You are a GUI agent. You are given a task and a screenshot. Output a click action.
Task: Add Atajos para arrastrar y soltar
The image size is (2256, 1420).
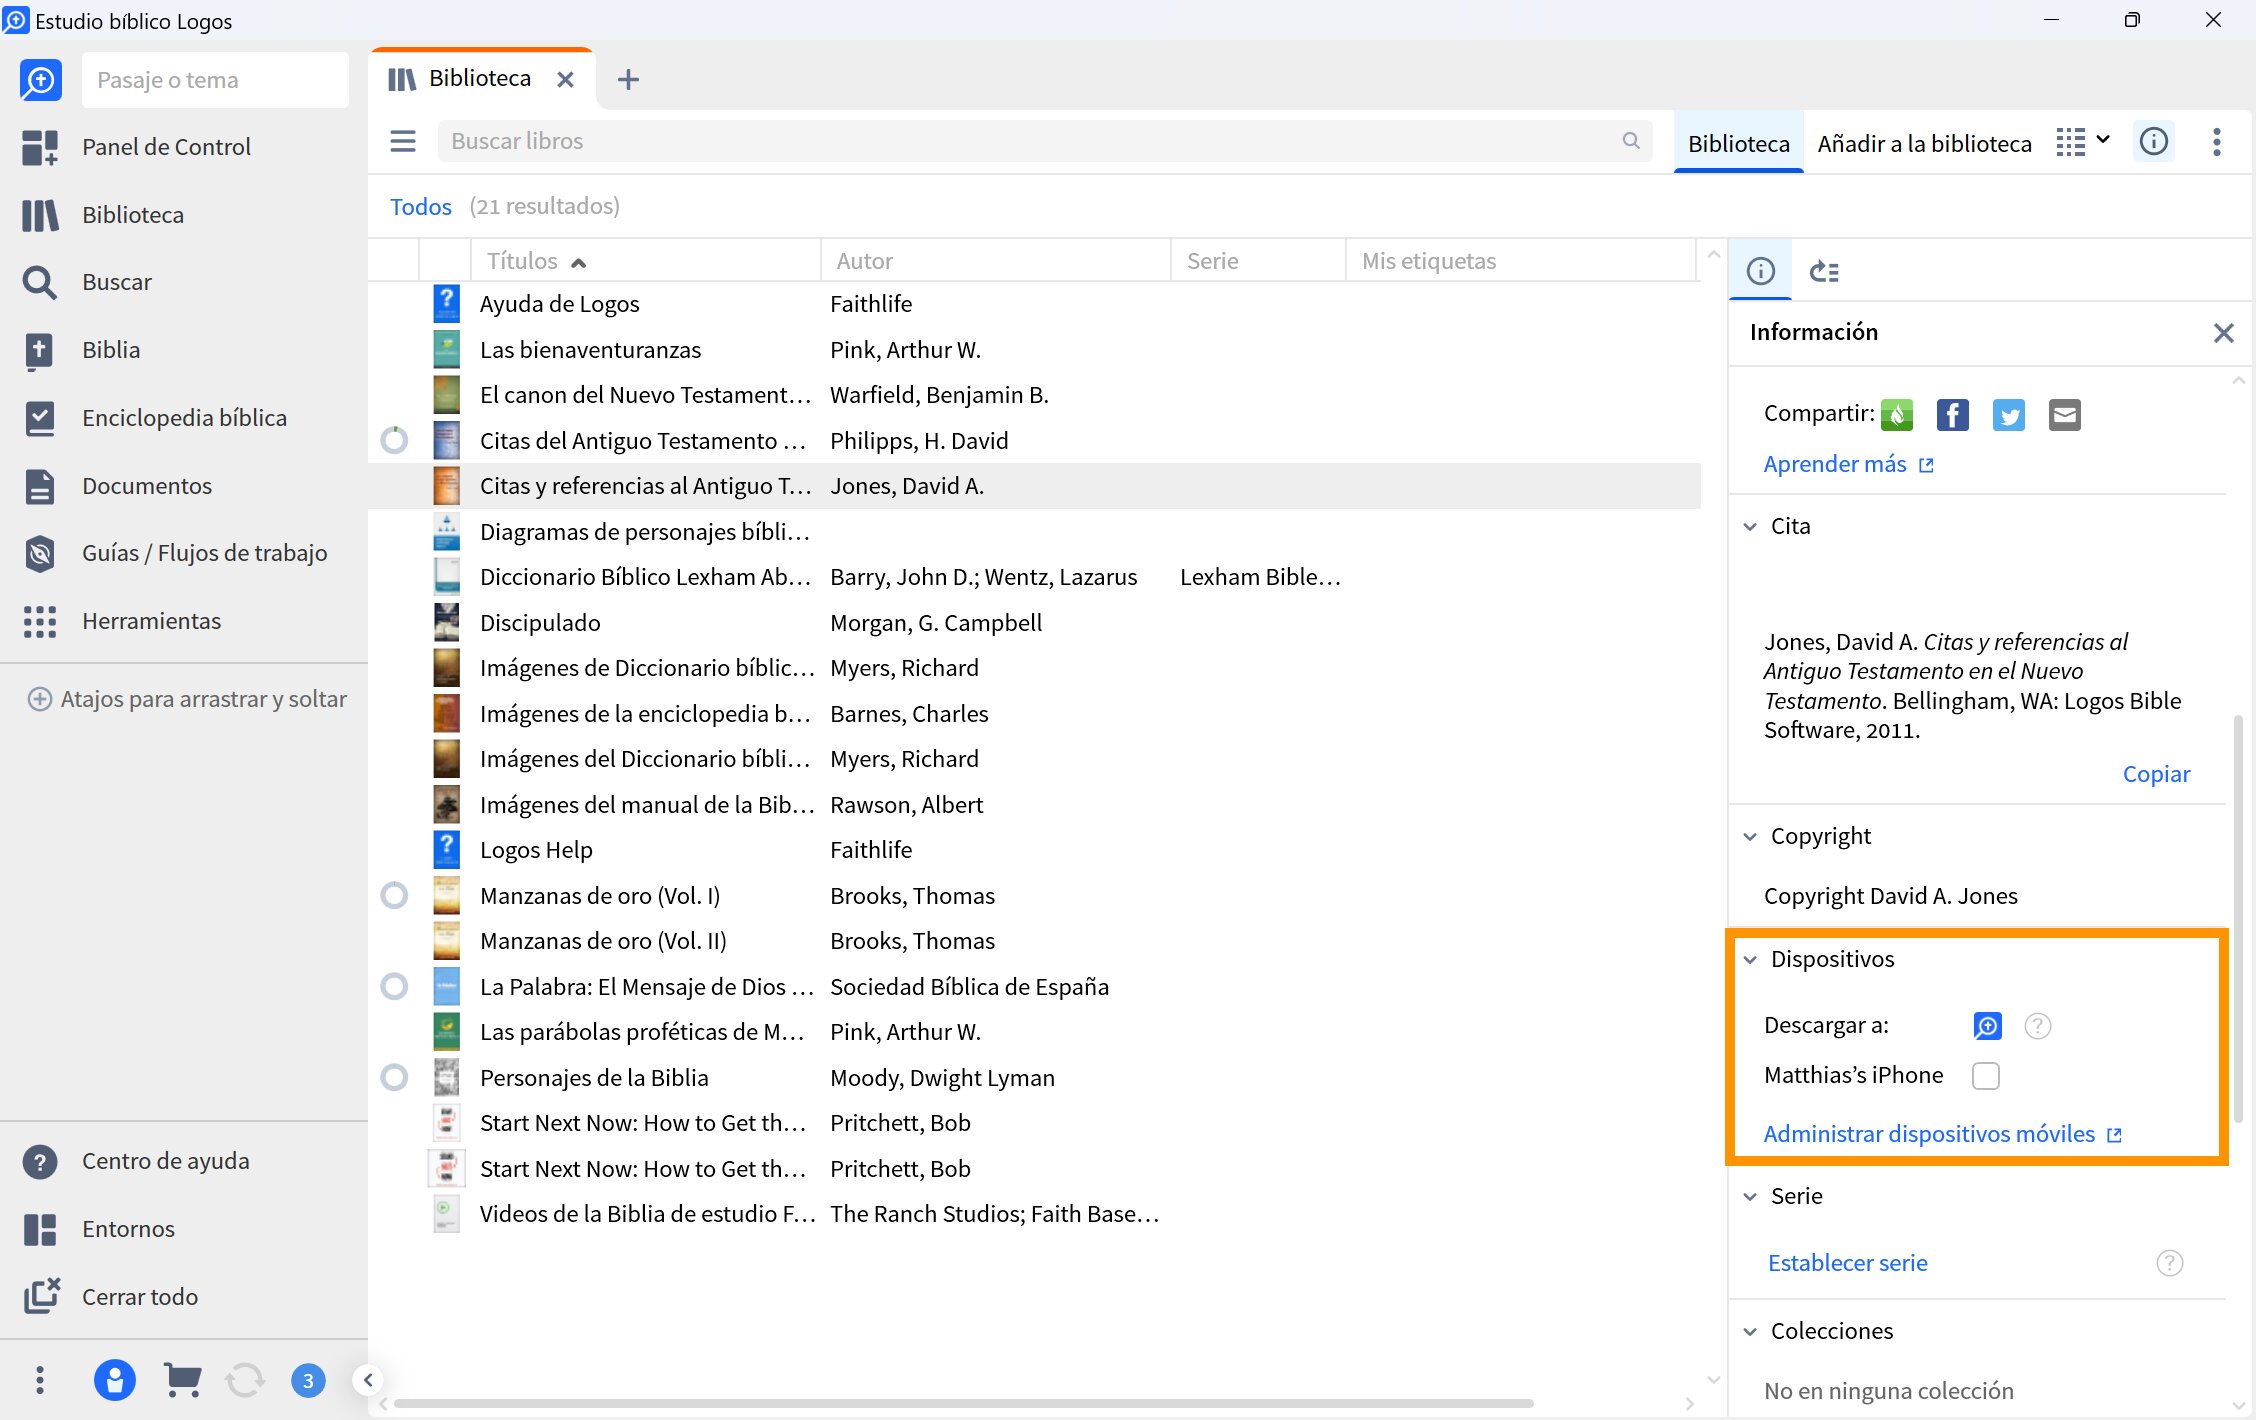click(x=187, y=699)
